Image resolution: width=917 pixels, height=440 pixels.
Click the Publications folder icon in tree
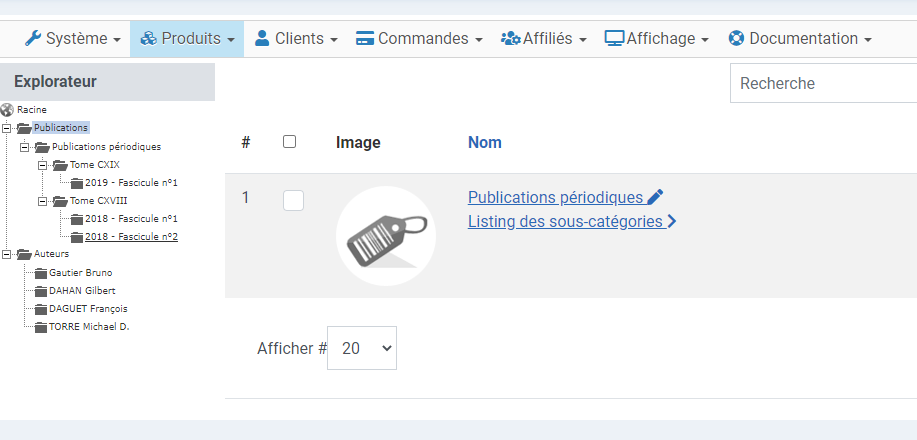click(24, 128)
